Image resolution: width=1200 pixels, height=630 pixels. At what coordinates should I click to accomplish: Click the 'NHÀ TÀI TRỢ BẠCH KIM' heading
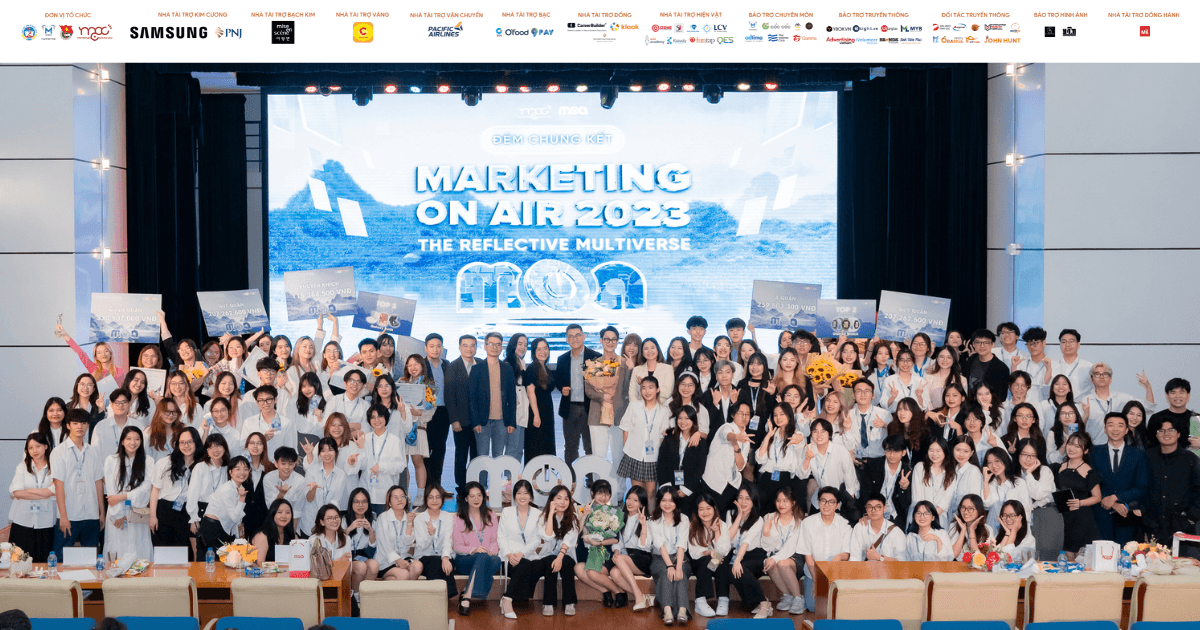[x=283, y=15]
